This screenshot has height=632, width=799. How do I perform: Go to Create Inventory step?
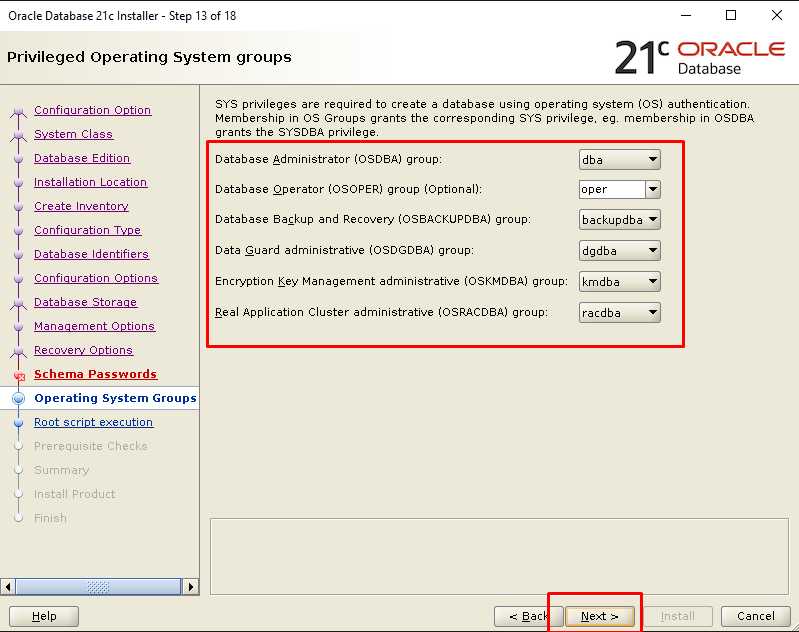pyautogui.click(x=81, y=206)
